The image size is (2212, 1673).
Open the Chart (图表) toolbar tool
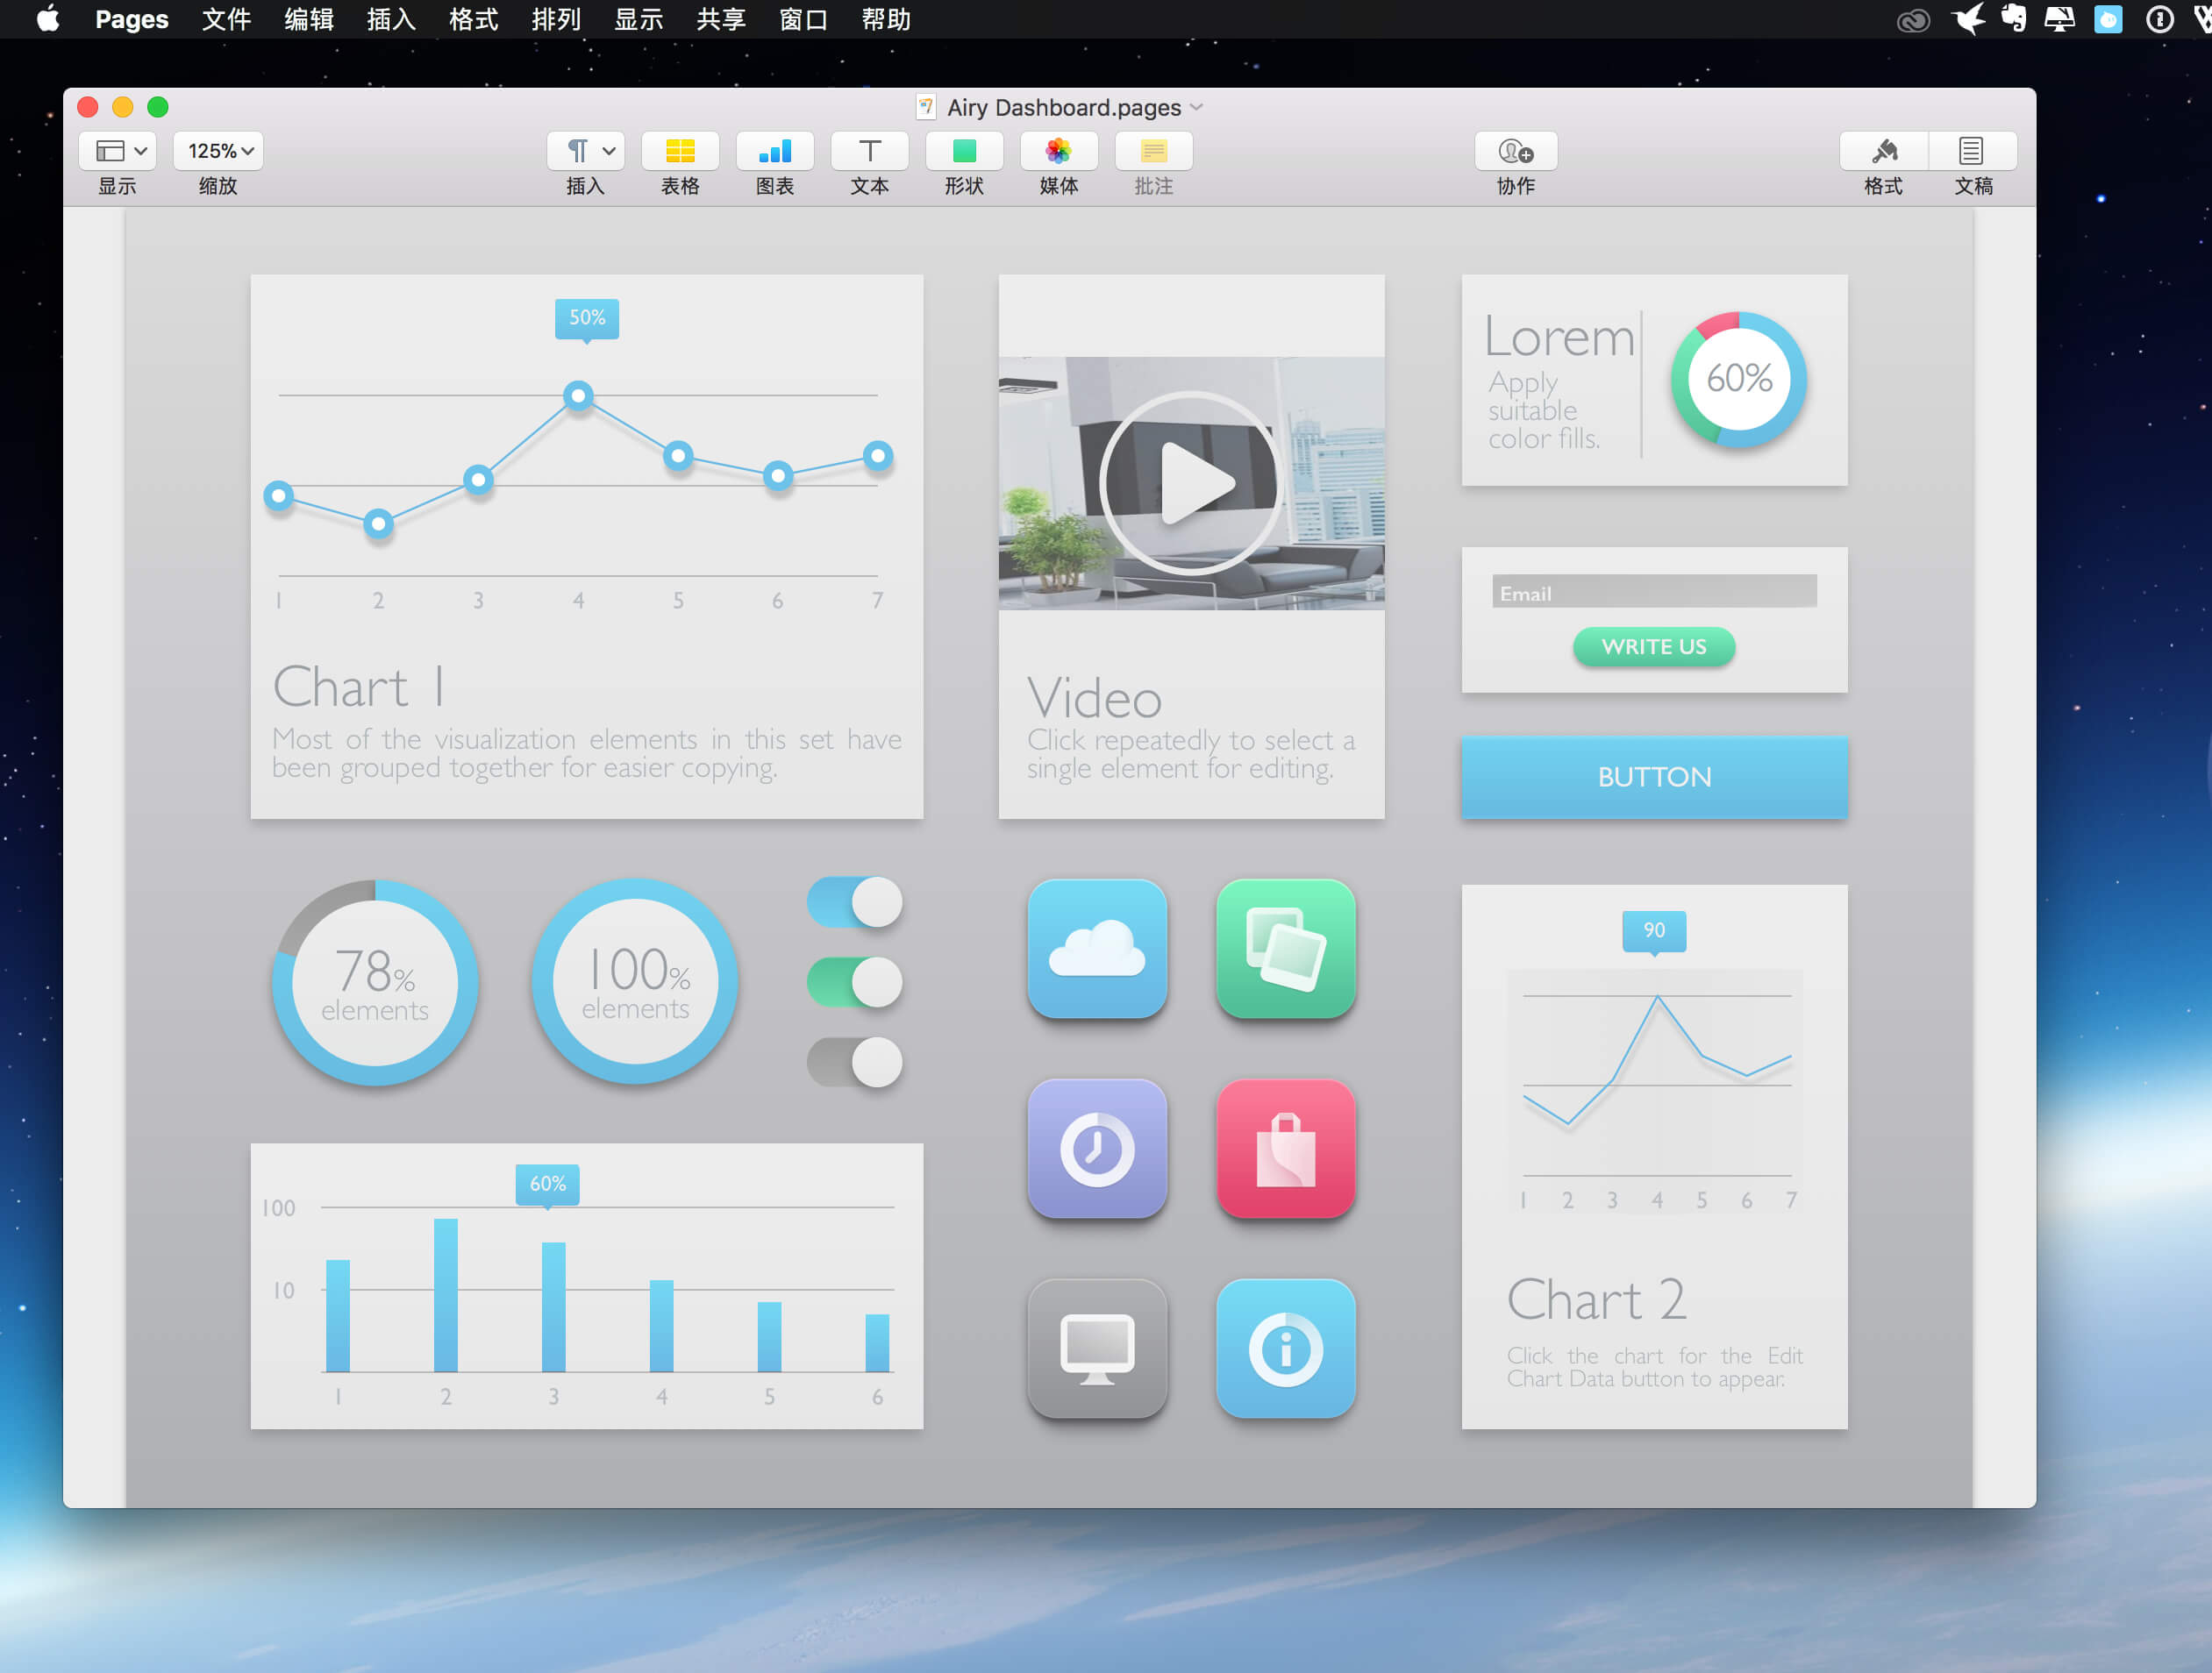pyautogui.click(x=775, y=151)
